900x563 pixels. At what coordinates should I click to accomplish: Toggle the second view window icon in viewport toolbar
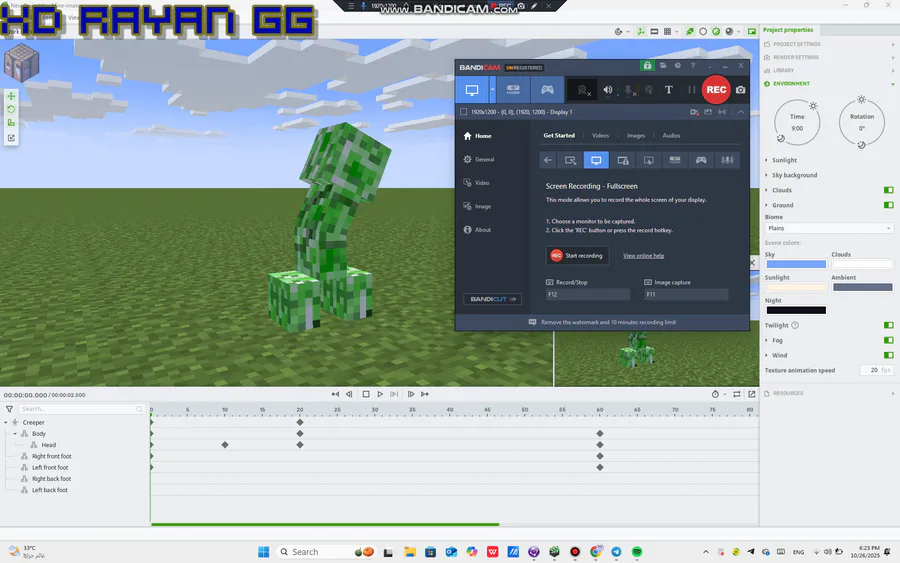click(x=751, y=32)
